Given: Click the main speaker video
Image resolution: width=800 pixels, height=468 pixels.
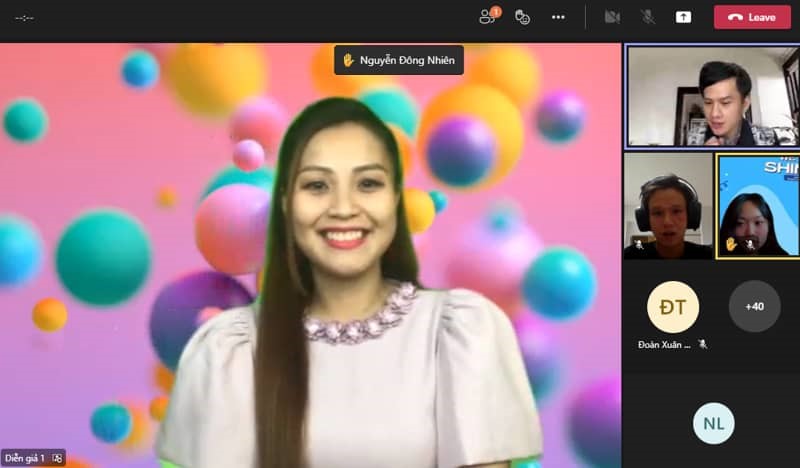Looking at the screenshot, I should [x=310, y=260].
